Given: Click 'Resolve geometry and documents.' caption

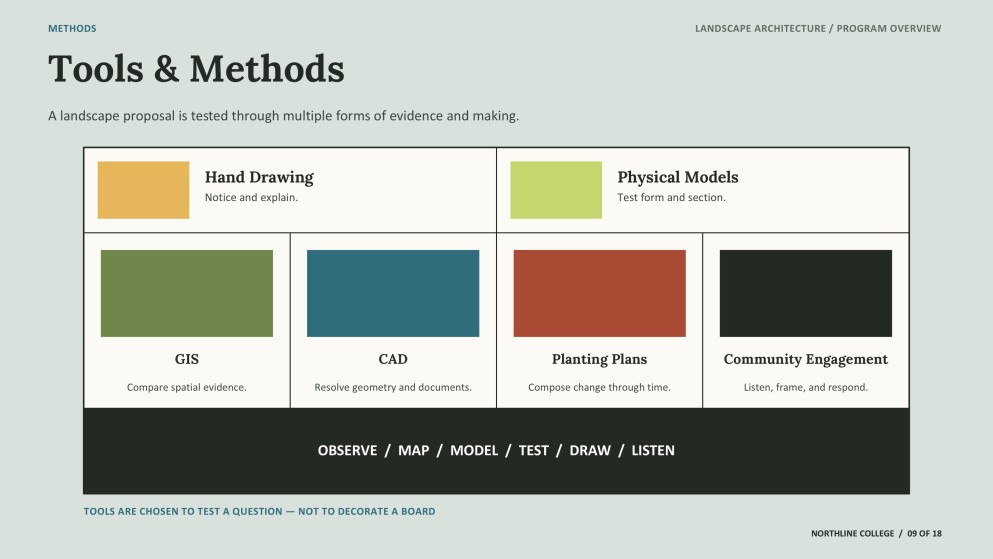Looking at the screenshot, I should [x=393, y=387].
